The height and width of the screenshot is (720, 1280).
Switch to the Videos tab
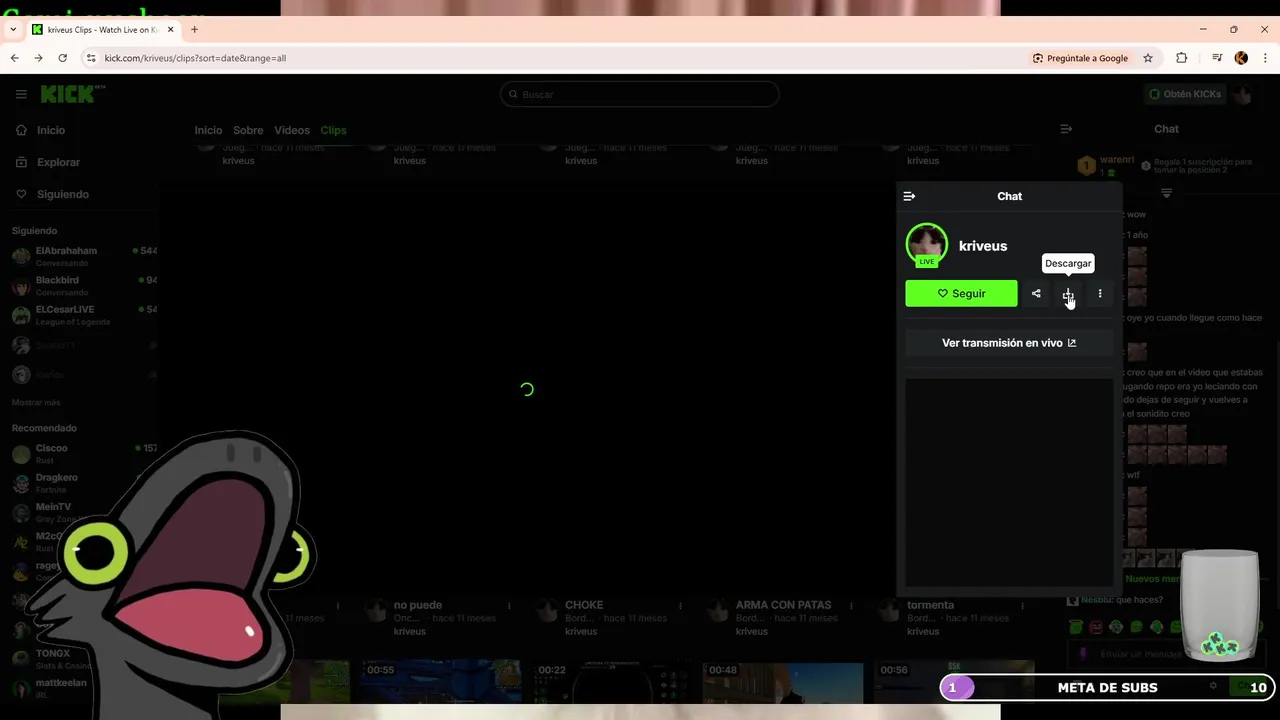click(292, 130)
